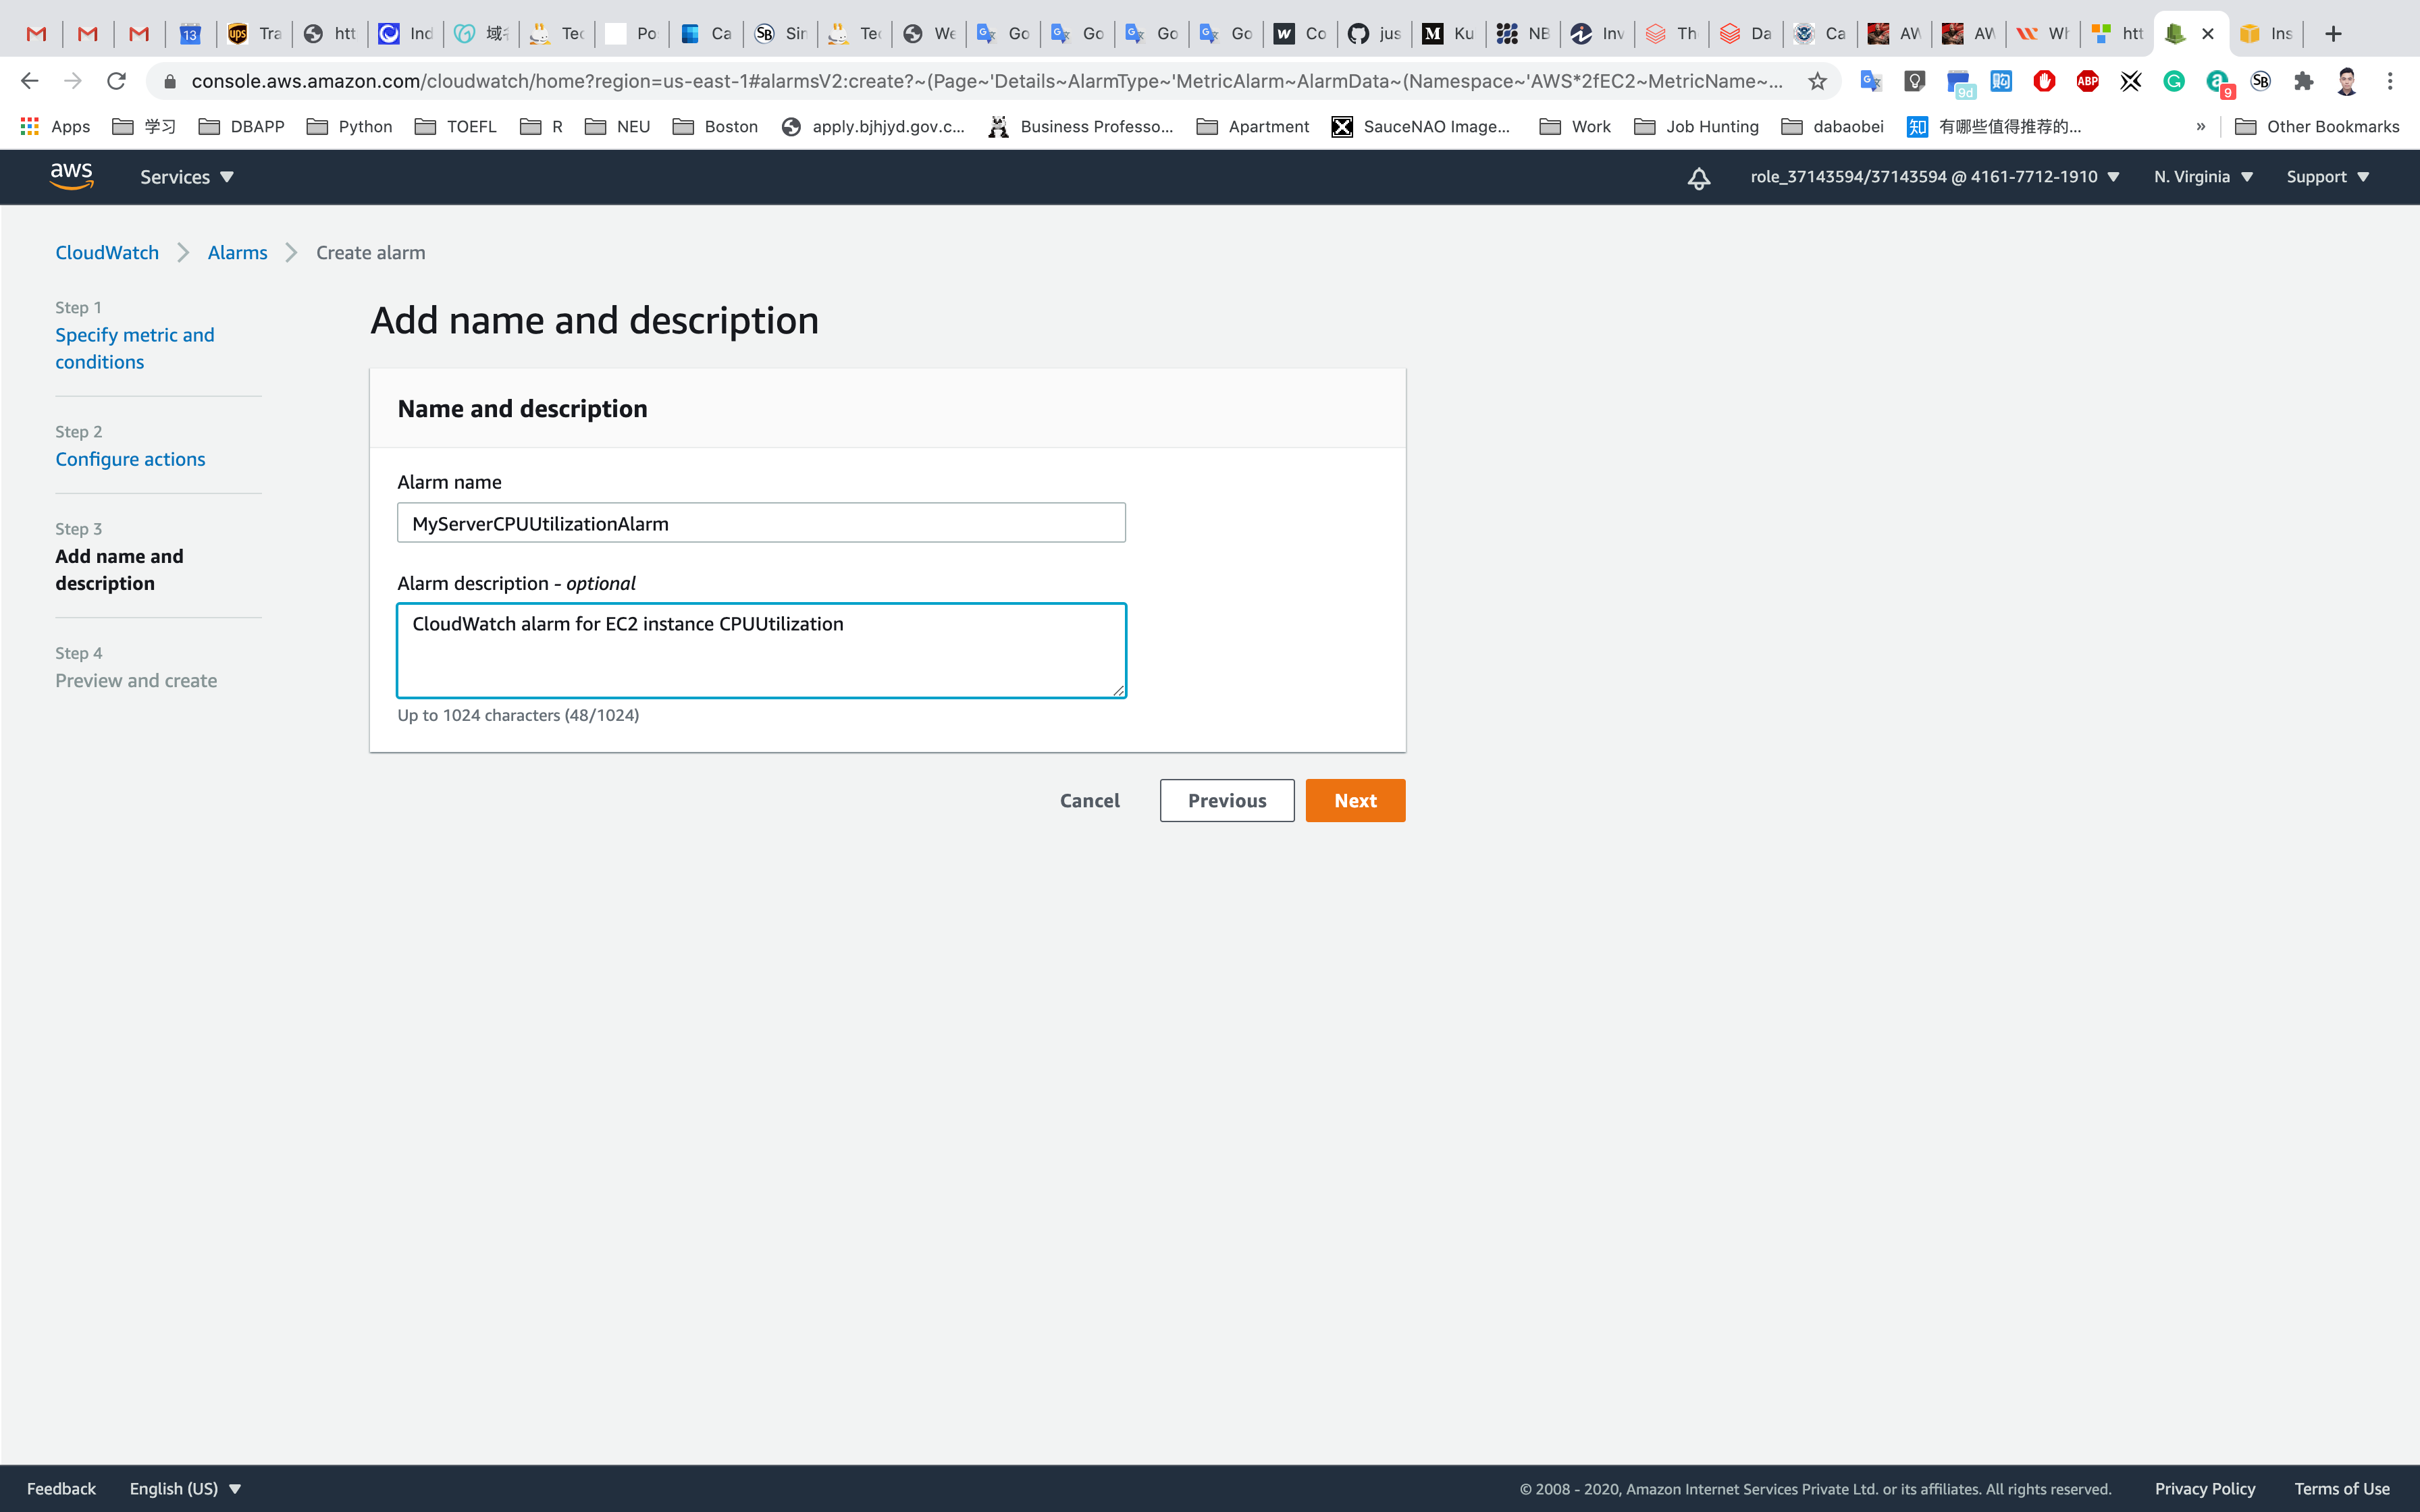Screen dimensions: 2420x1512
Task: Click the AdBlock Plus extension icon
Action: coord(2087,82)
